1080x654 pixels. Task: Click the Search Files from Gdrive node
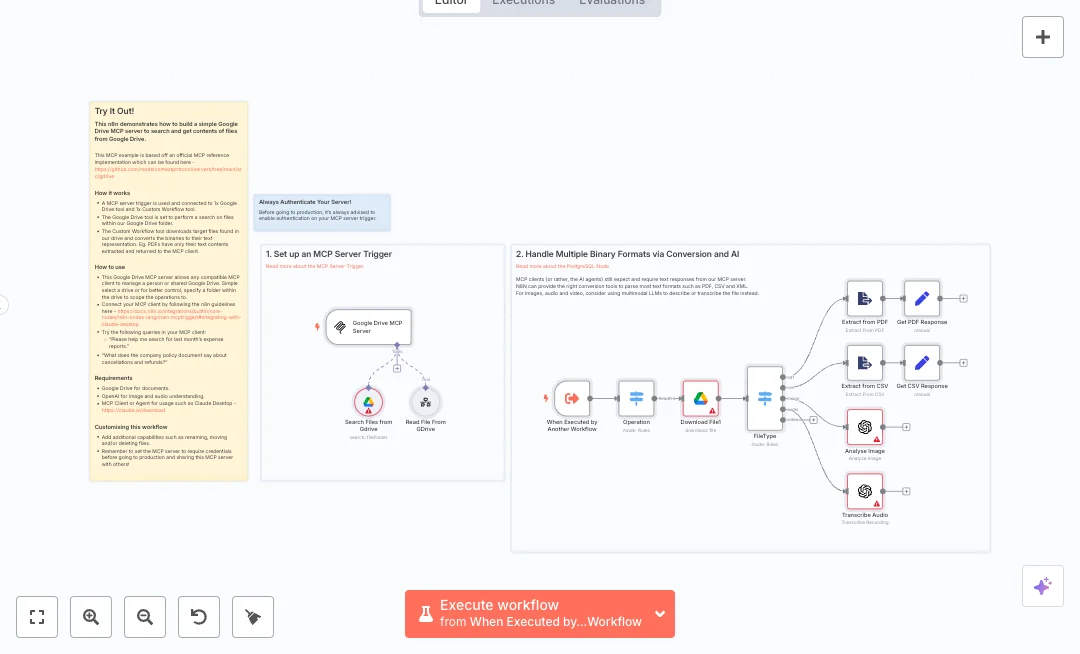(x=368, y=402)
